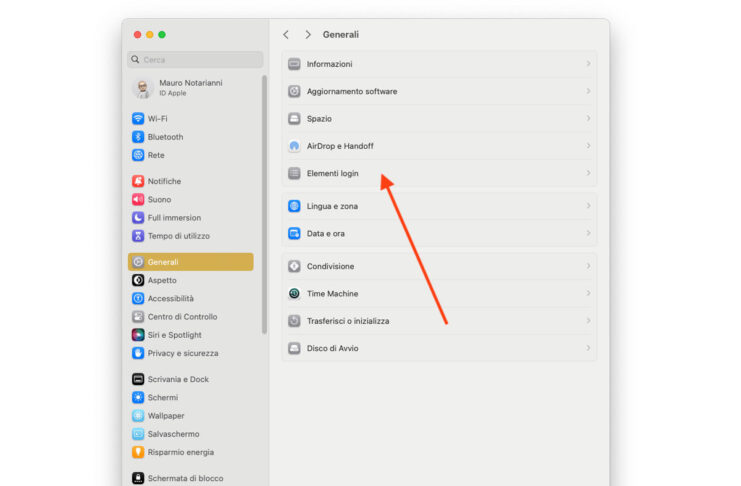
Task: Click the sidebar vertical scrollbar
Action: coord(265,204)
